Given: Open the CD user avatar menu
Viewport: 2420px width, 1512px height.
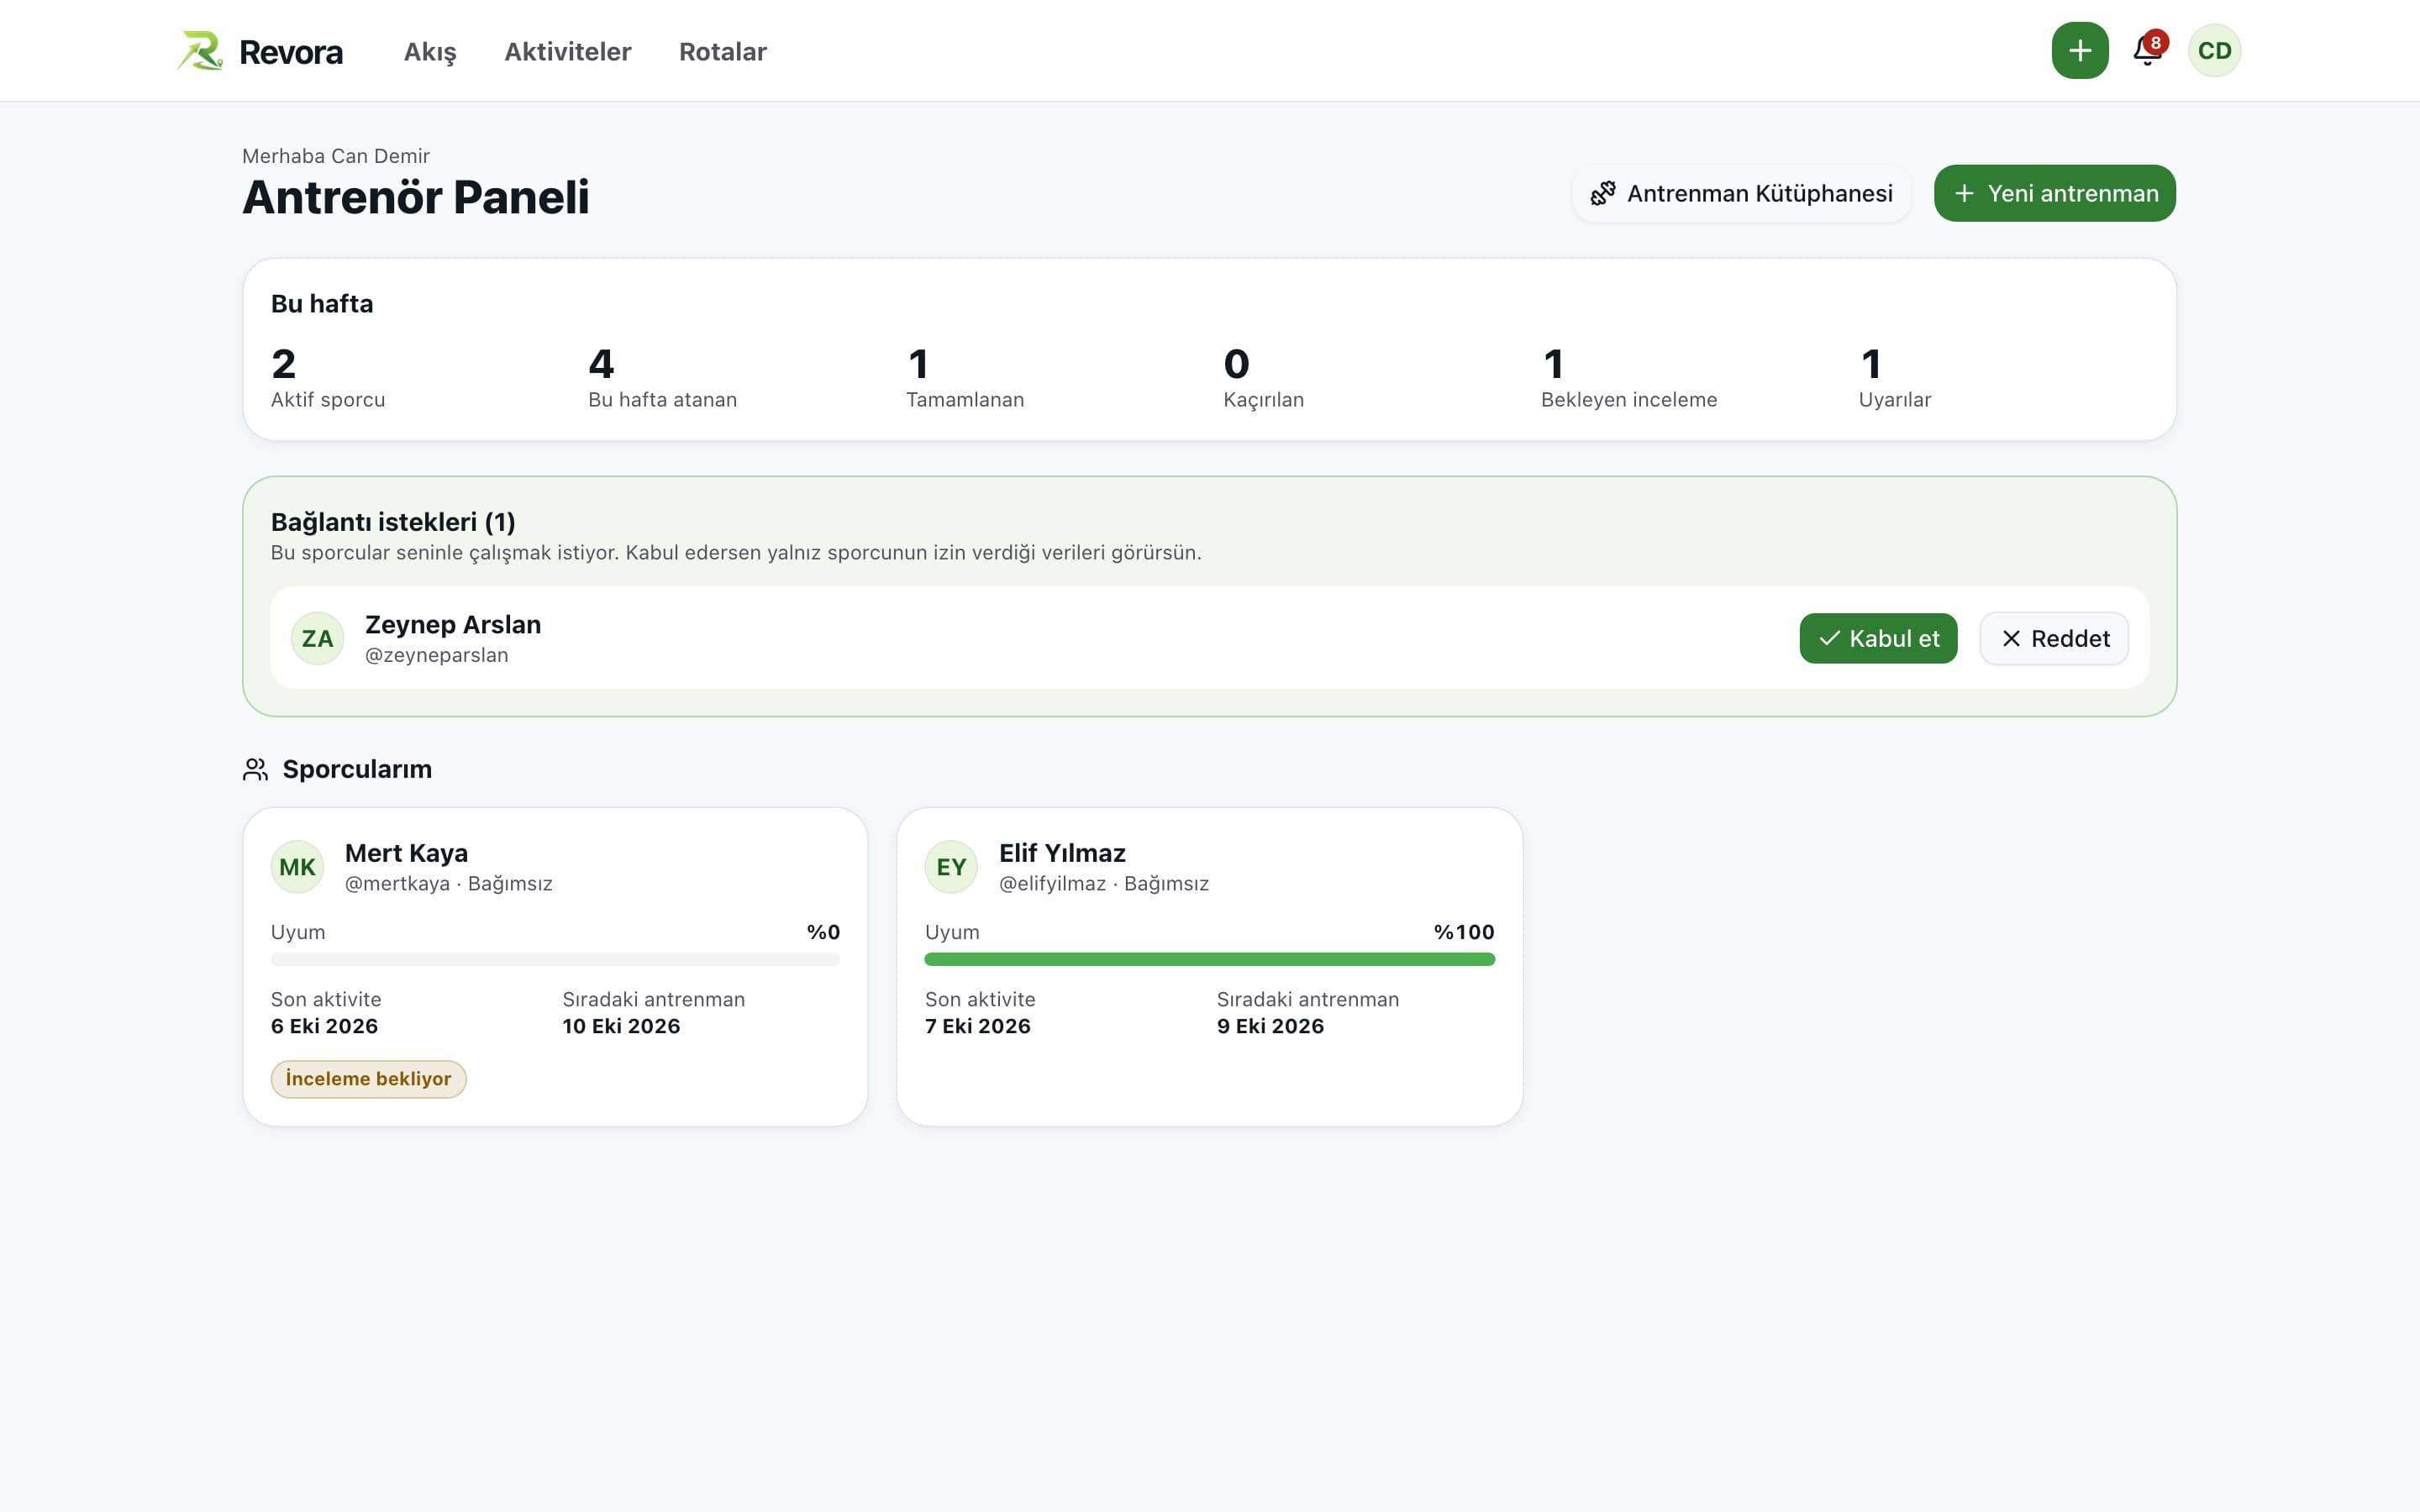Looking at the screenshot, I should (x=2214, y=51).
